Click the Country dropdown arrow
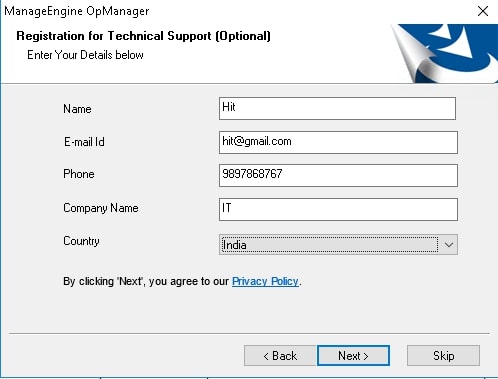This screenshot has height=379, width=498. [x=449, y=245]
